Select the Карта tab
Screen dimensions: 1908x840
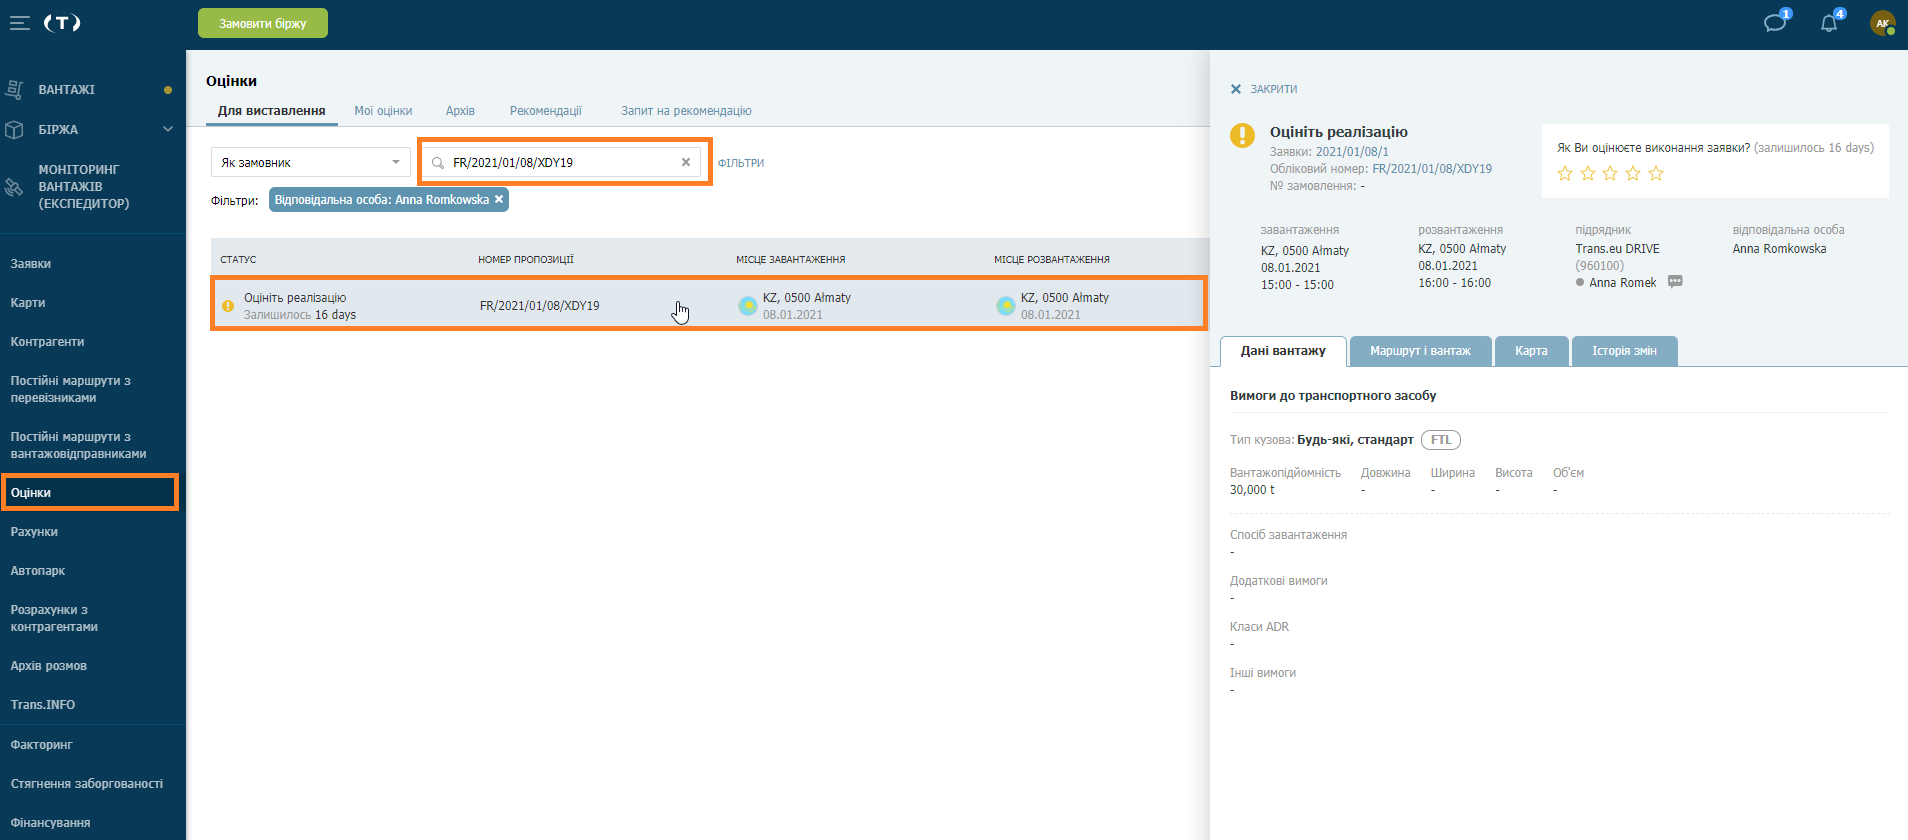[1531, 351]
